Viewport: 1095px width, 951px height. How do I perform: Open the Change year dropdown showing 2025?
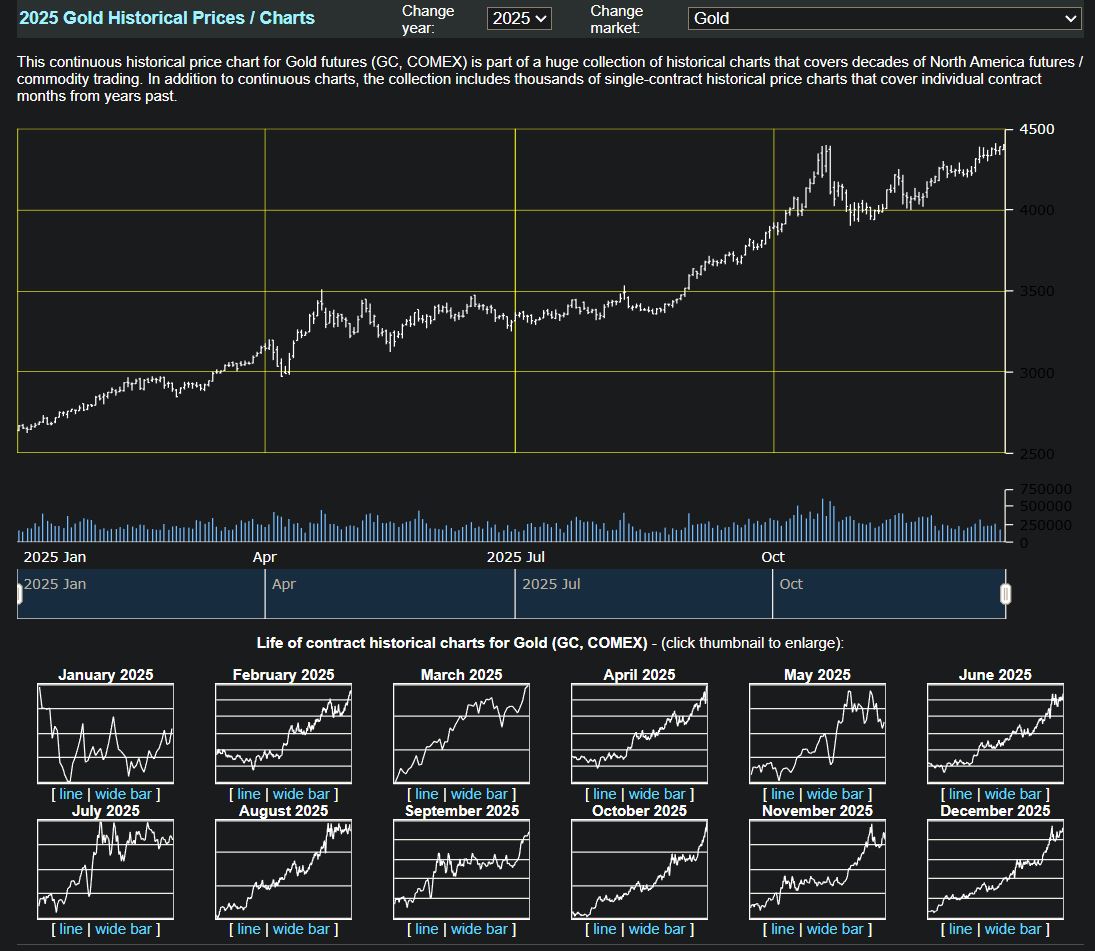(519, 19)
